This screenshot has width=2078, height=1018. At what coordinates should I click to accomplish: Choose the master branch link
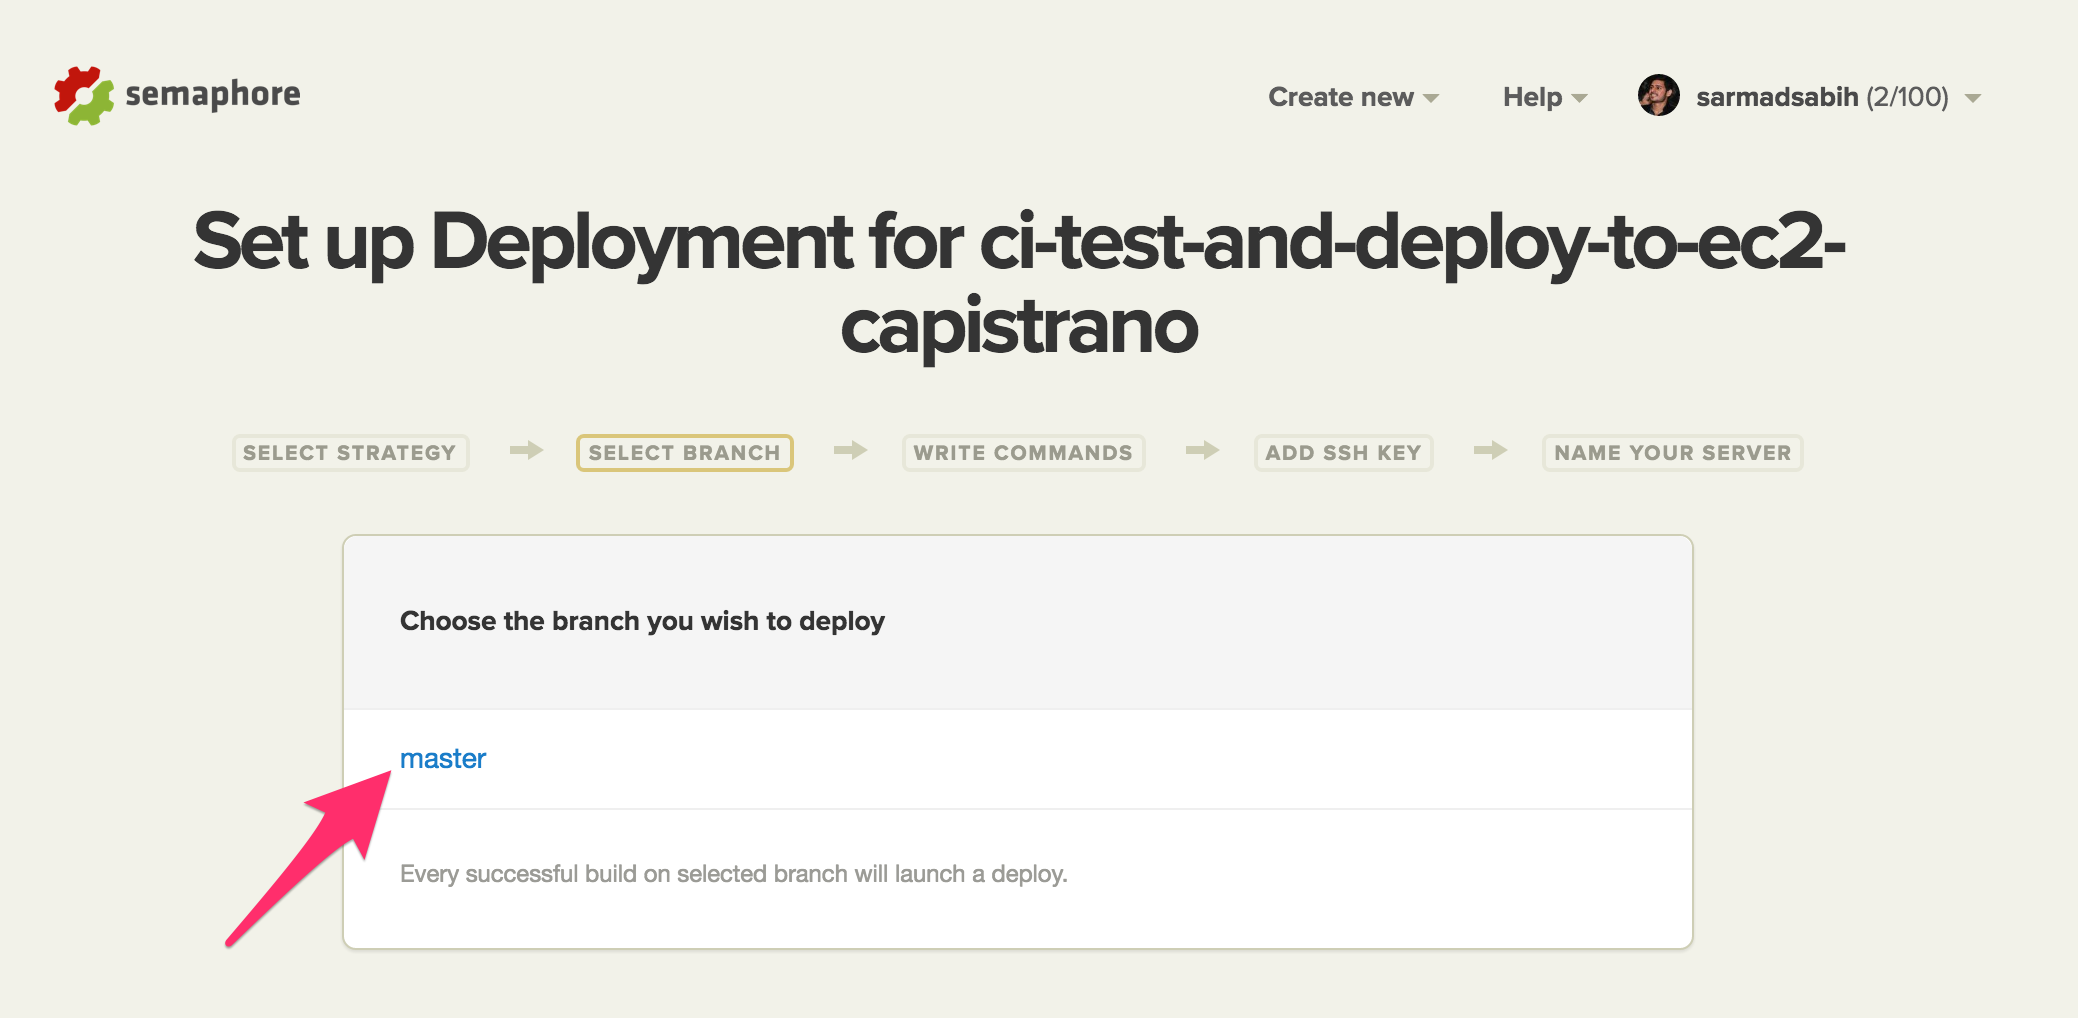click(x=443, y=759)
